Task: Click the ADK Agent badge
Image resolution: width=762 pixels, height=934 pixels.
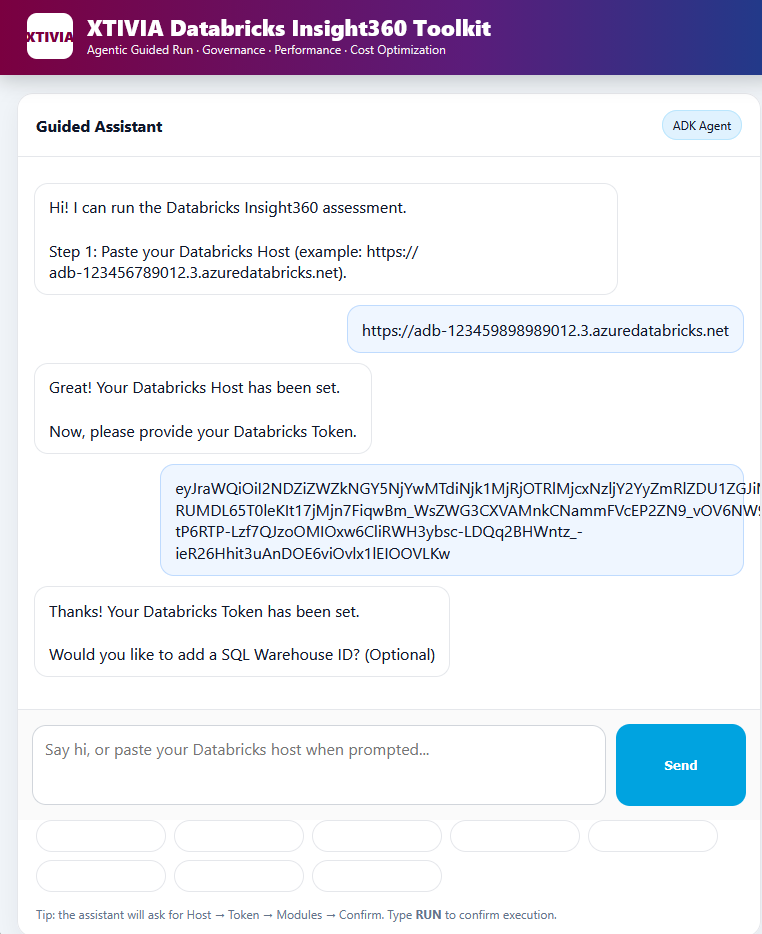Action: (701, 125)
